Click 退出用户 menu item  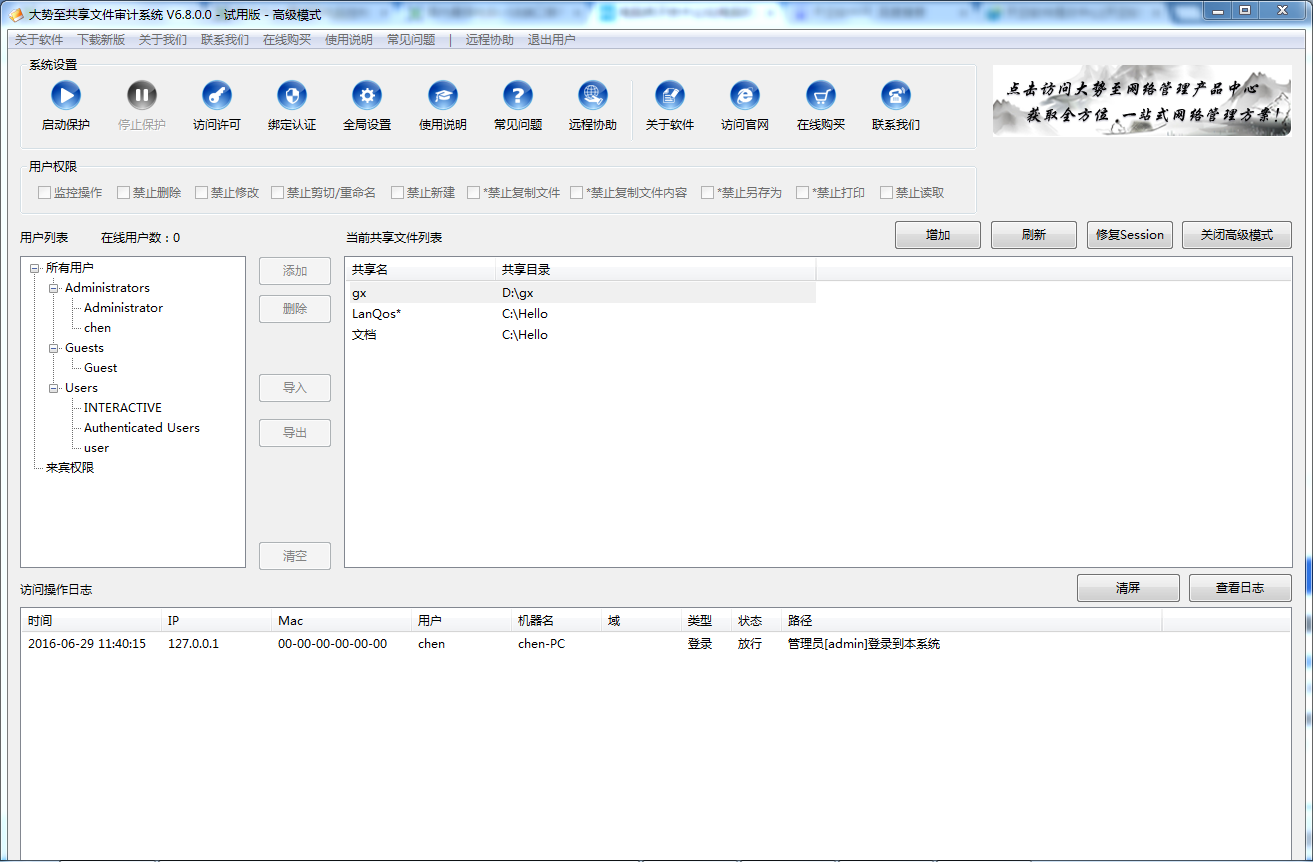point(552,40)
